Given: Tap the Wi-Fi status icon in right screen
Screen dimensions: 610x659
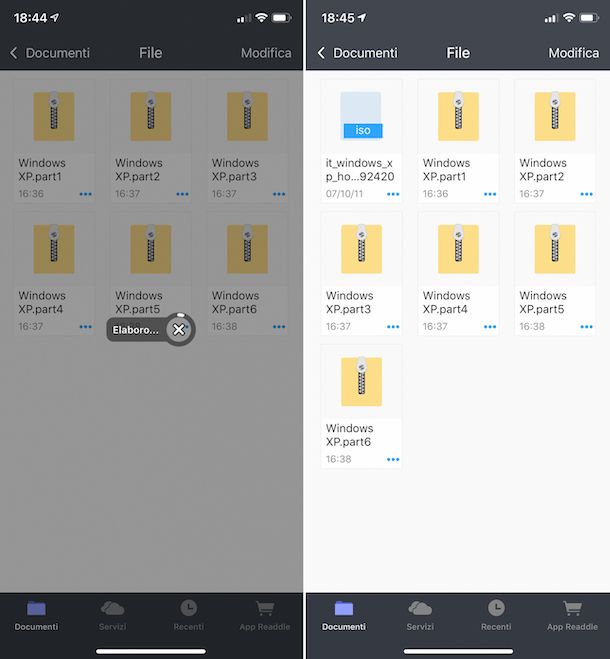Looking at the screenshot, I should pos(569,18).
